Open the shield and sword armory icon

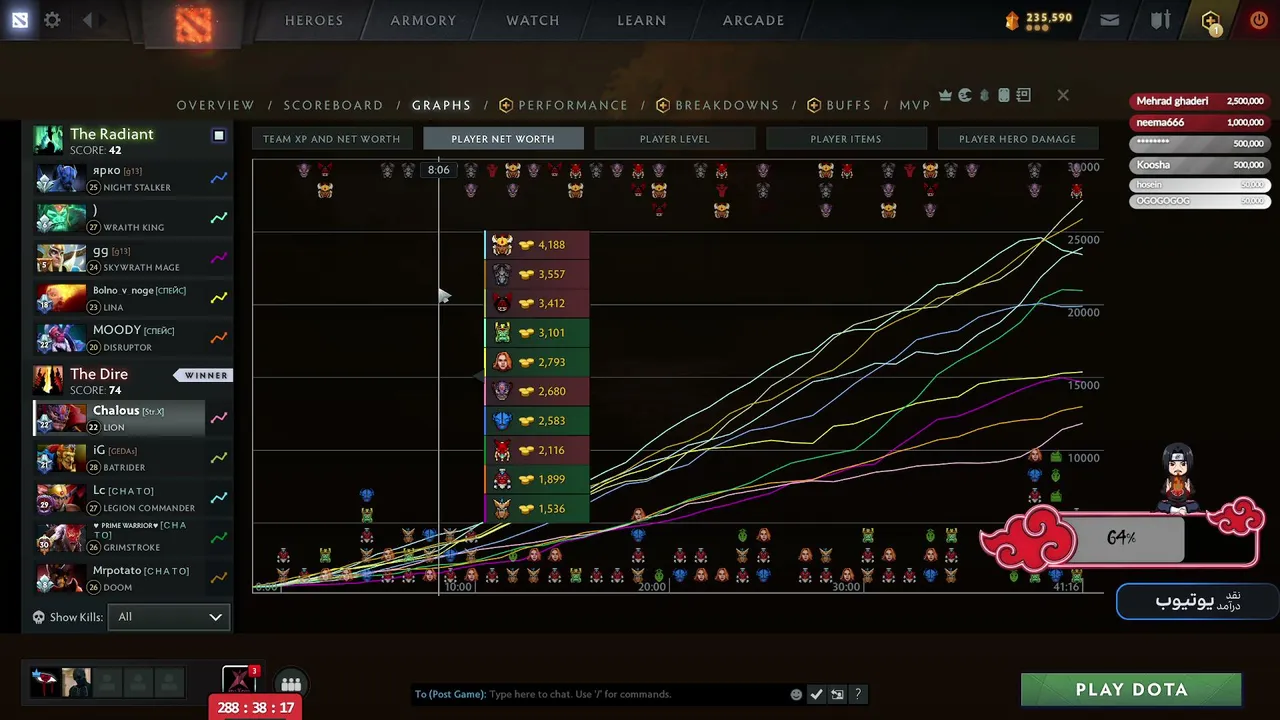pos(1160,20)
